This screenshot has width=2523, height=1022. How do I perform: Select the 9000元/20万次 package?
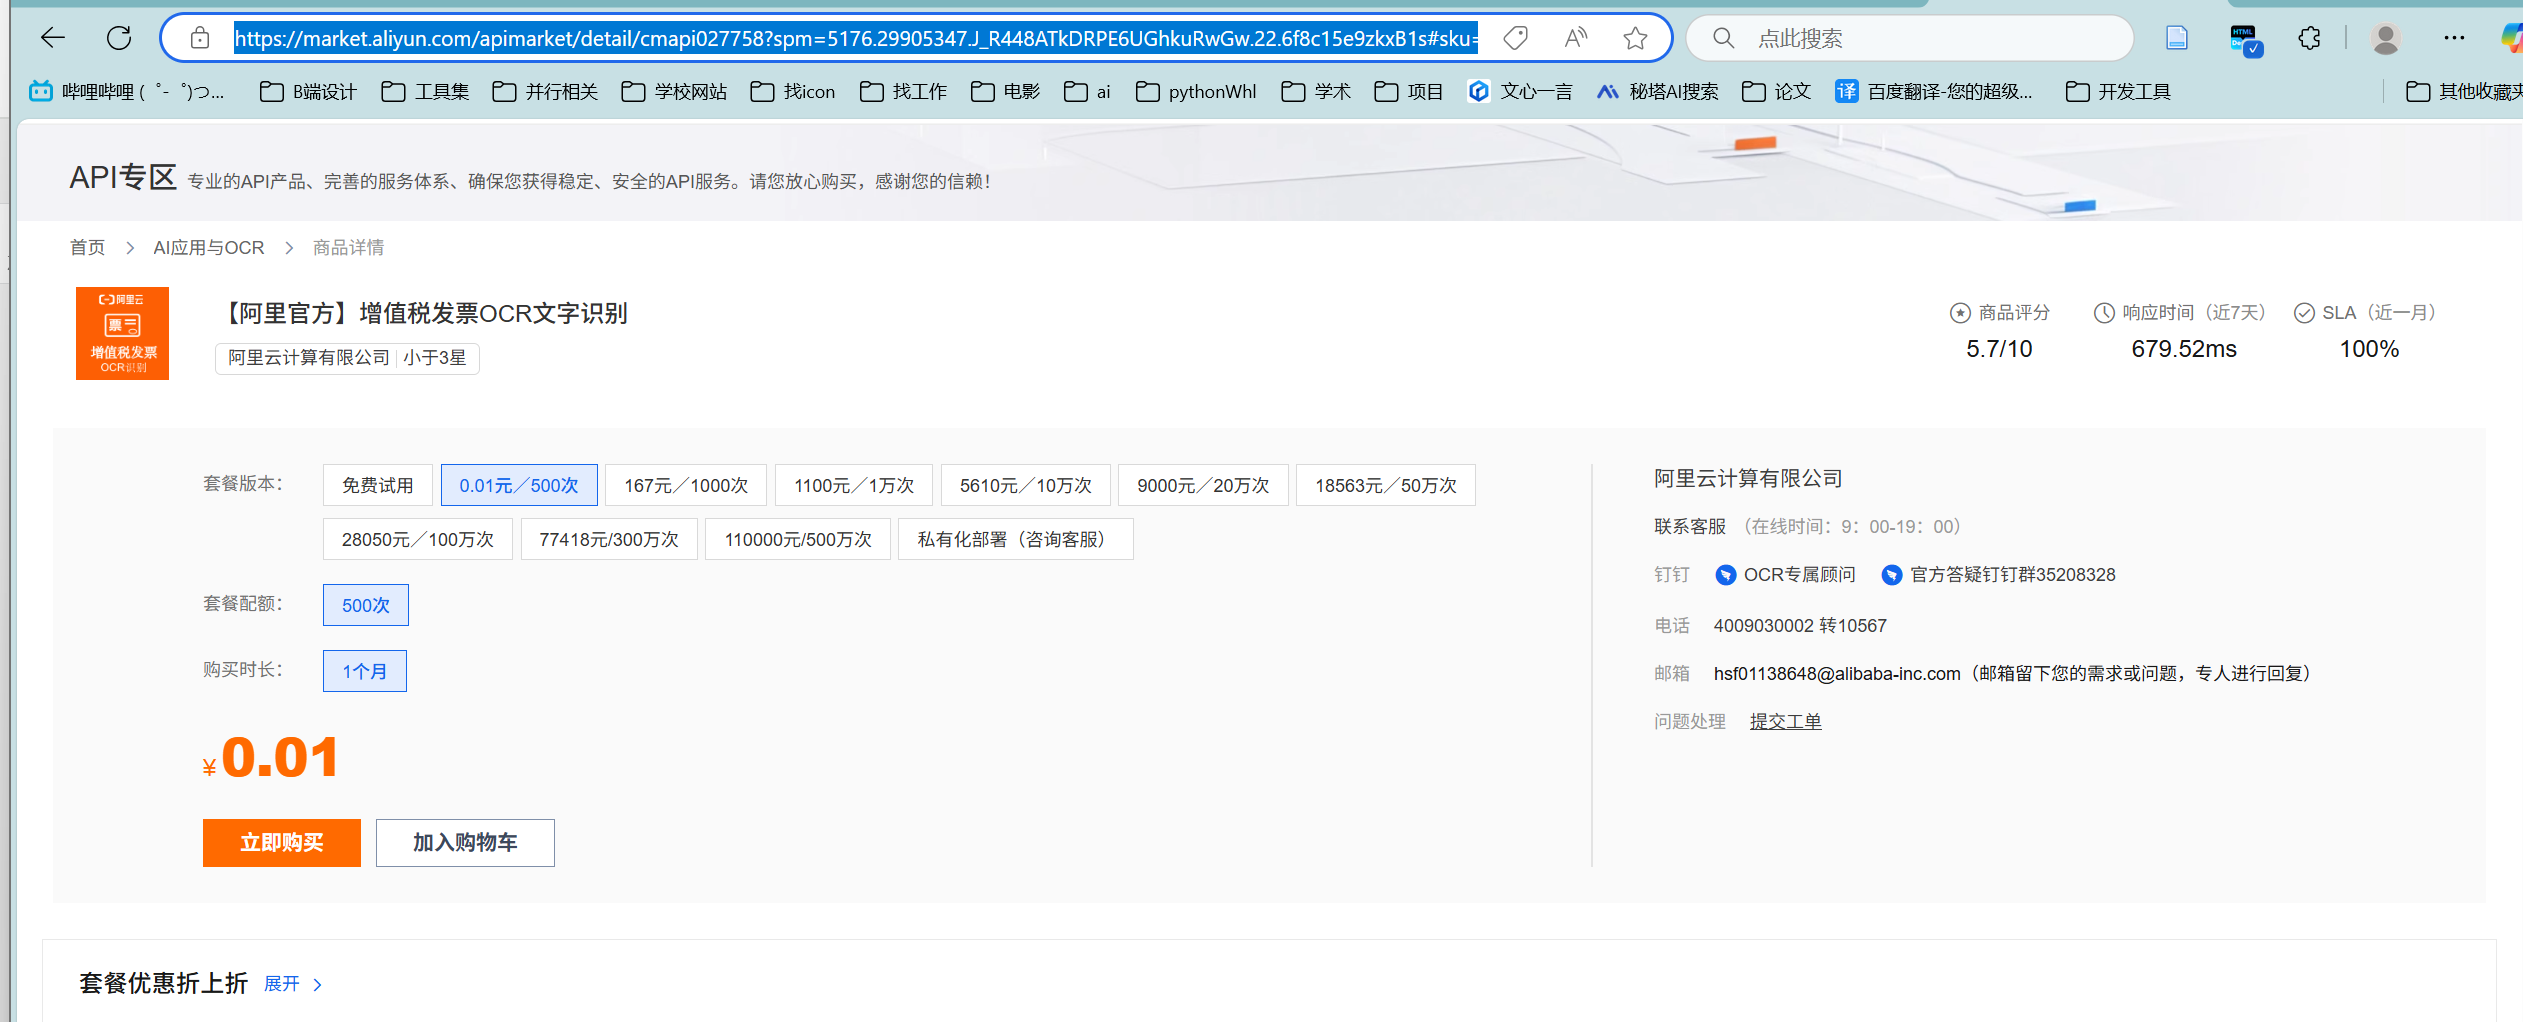1203,485
